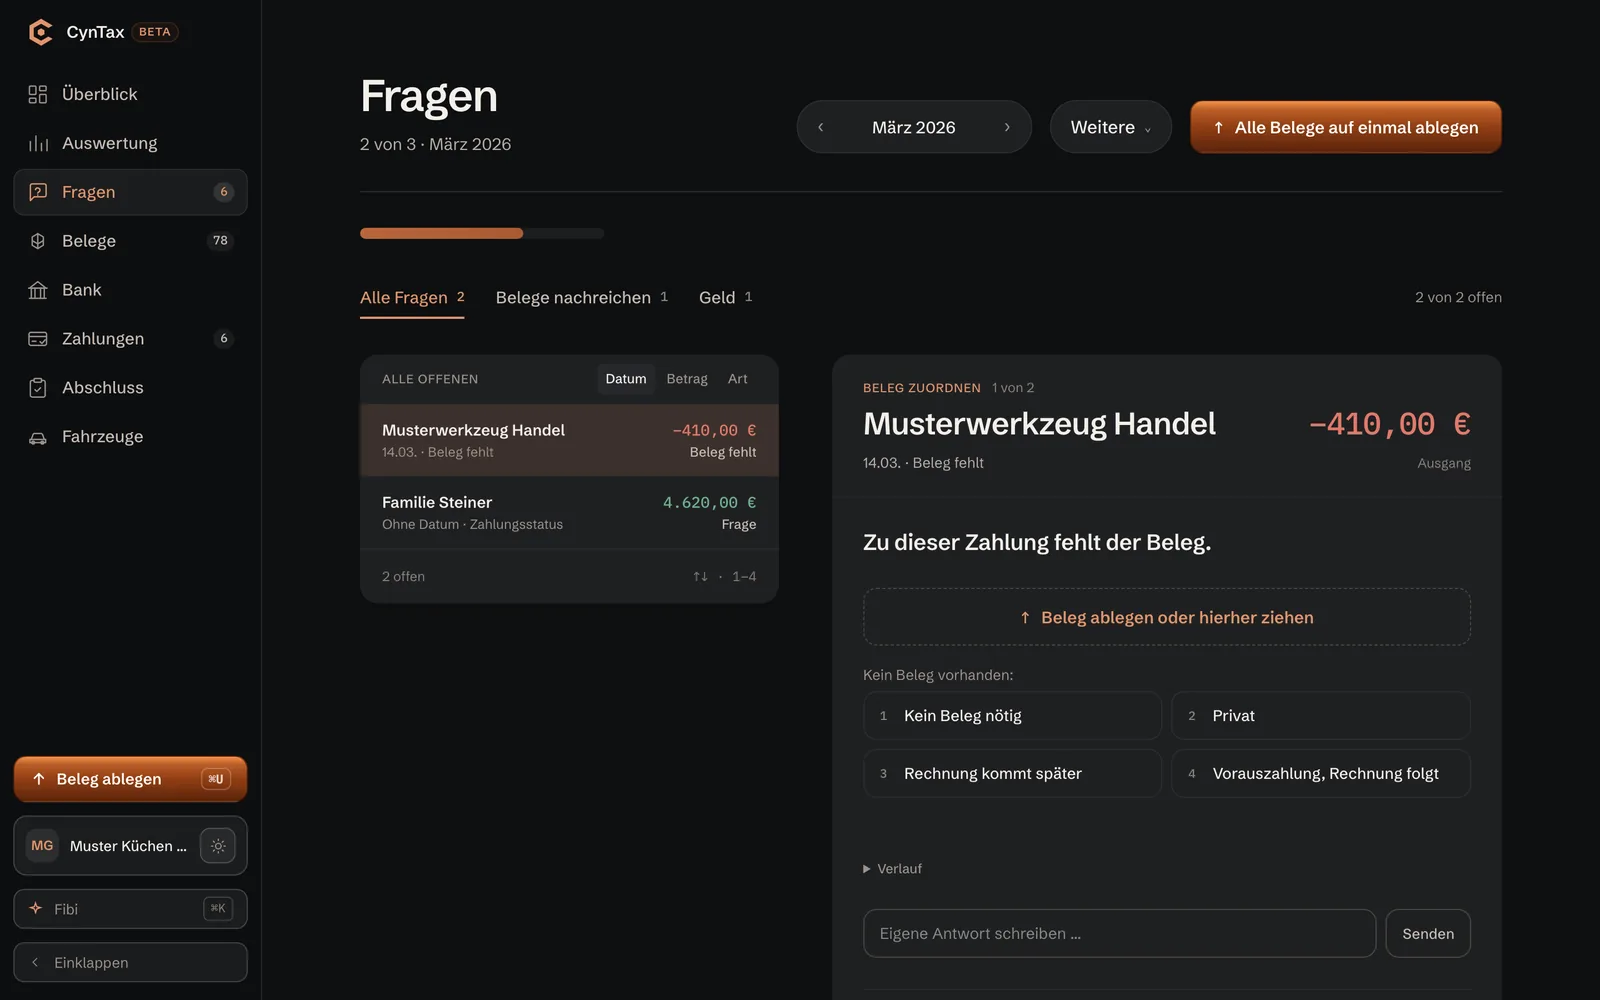Image resolution: width=1600 pixels, height=1000 pixels.
Task: Click the sort arrows icon in list footer
Action: click(x=700, y=577)
